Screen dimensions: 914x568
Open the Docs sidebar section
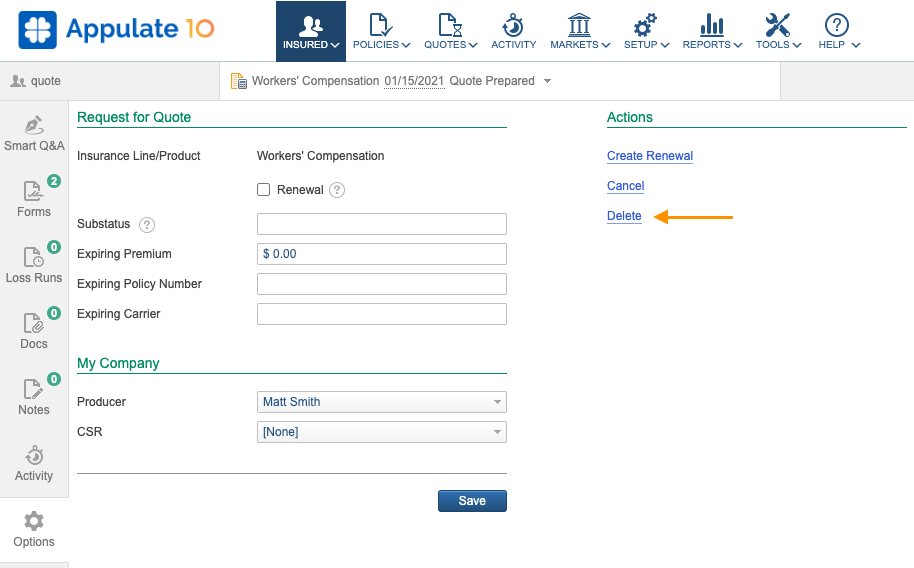coord(34,331)
